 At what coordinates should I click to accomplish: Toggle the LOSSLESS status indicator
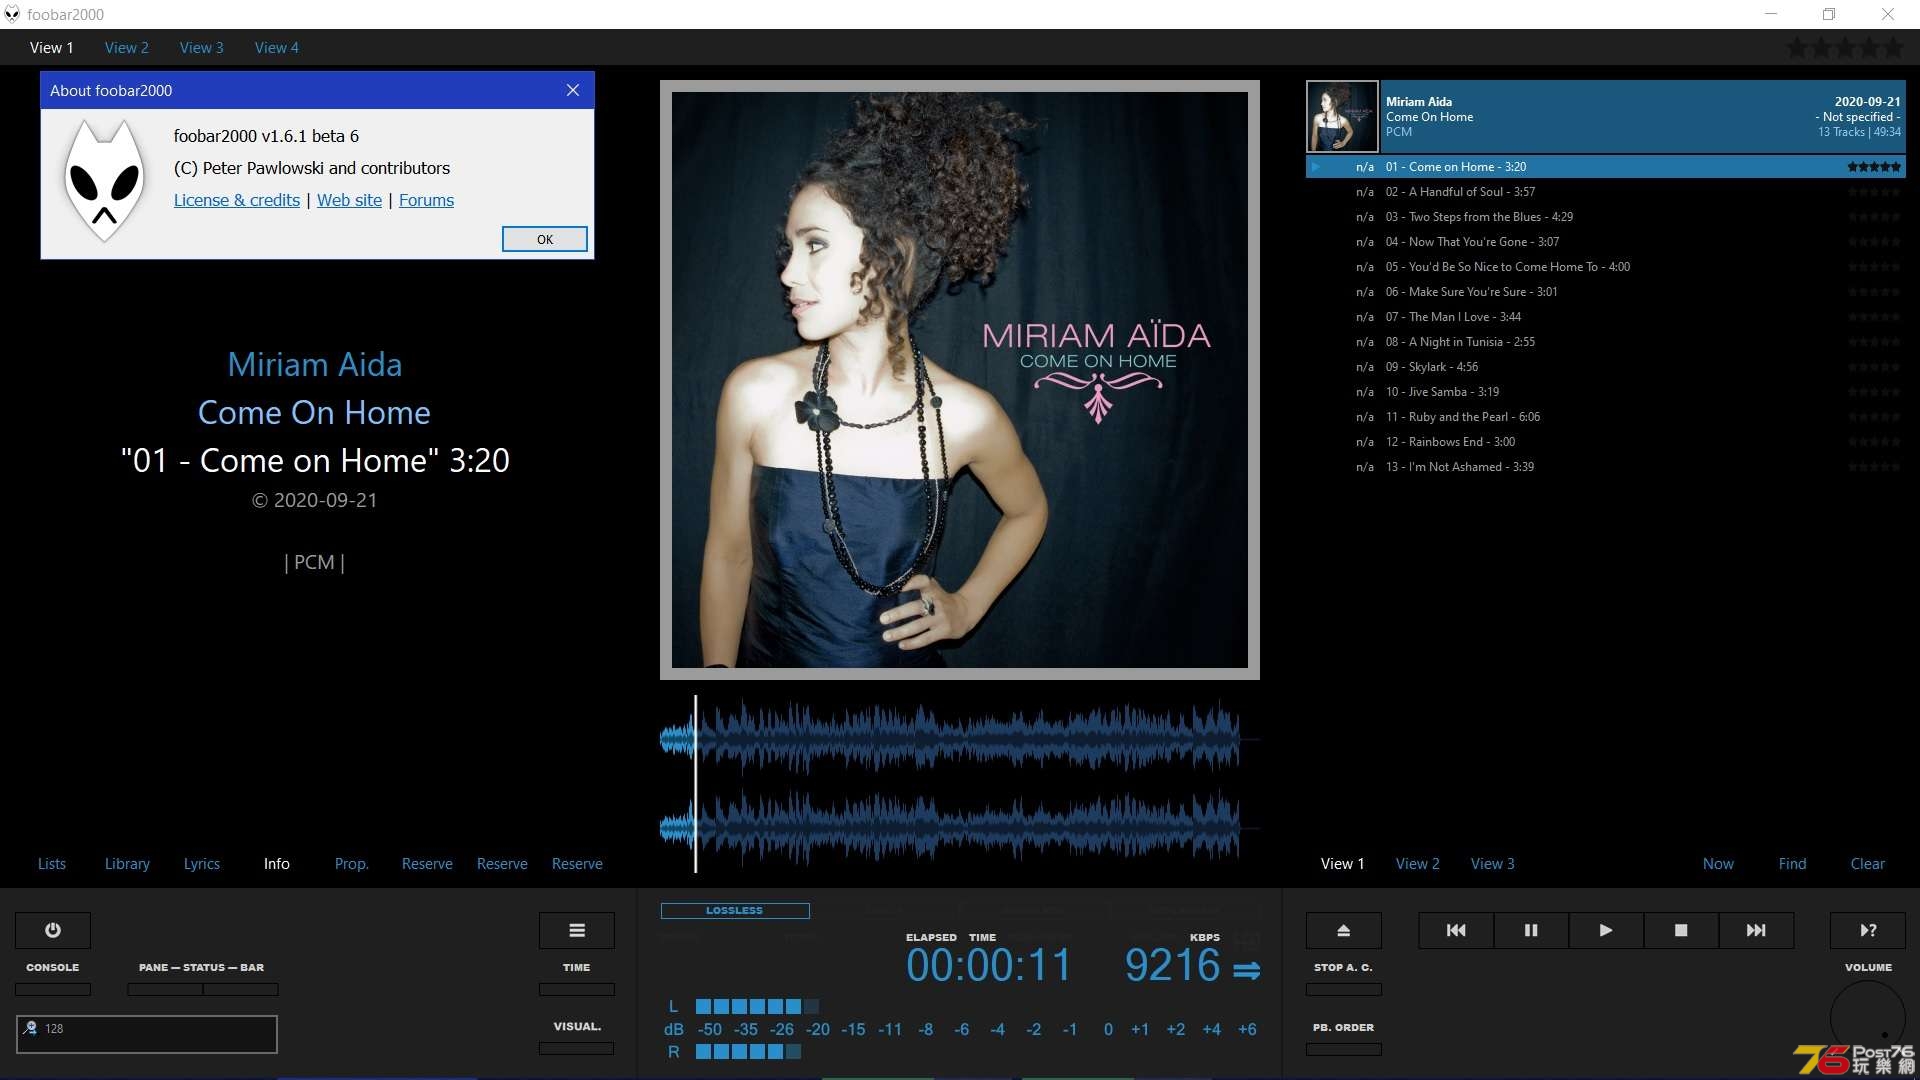(x=733, y=910)
